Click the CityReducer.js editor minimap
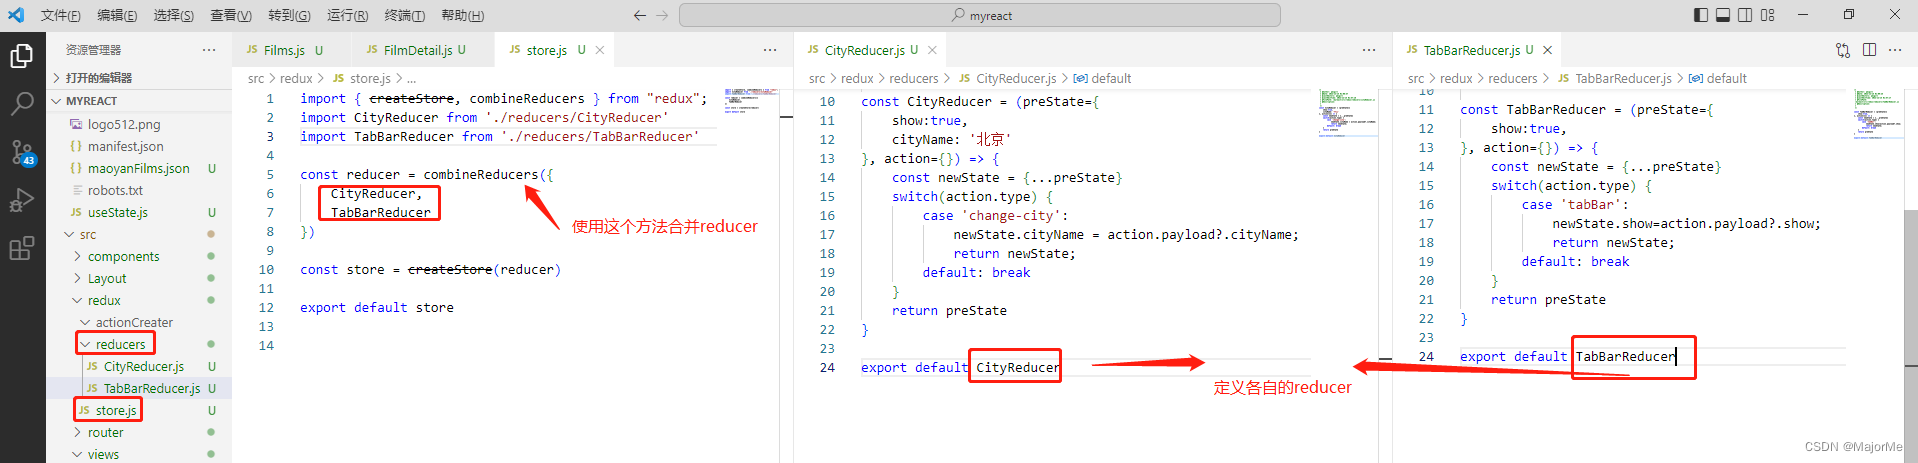This screenshot has height=463, width=1918. [1347, 112]
